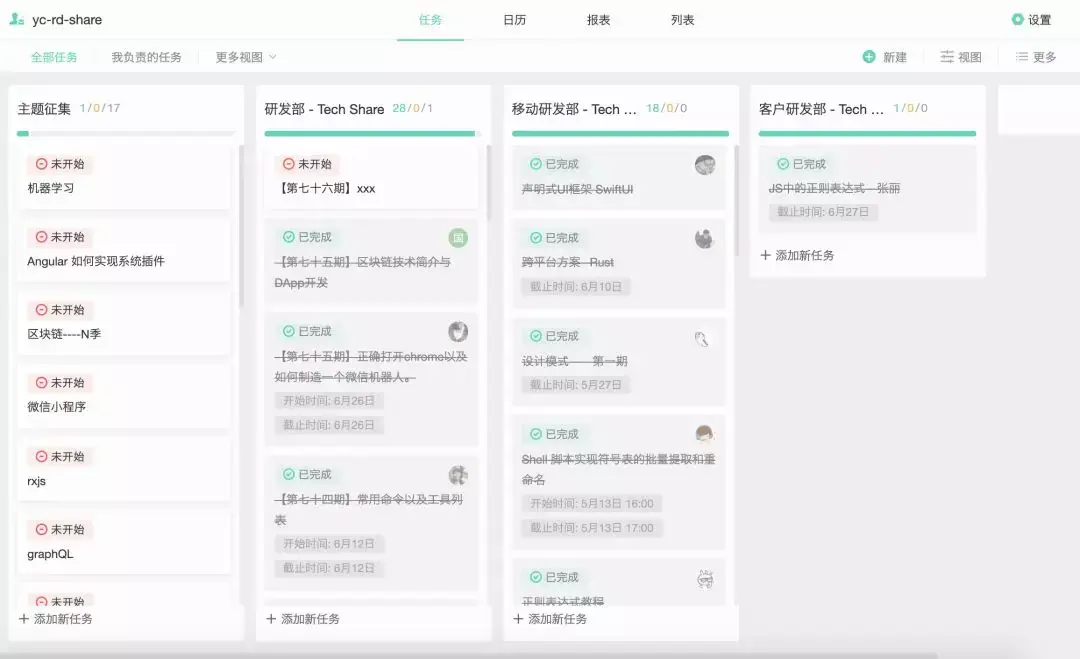Viewport: 1080px width, 659px height.
Task: Open settings gear icon
Action: (x=1017, y=19)
